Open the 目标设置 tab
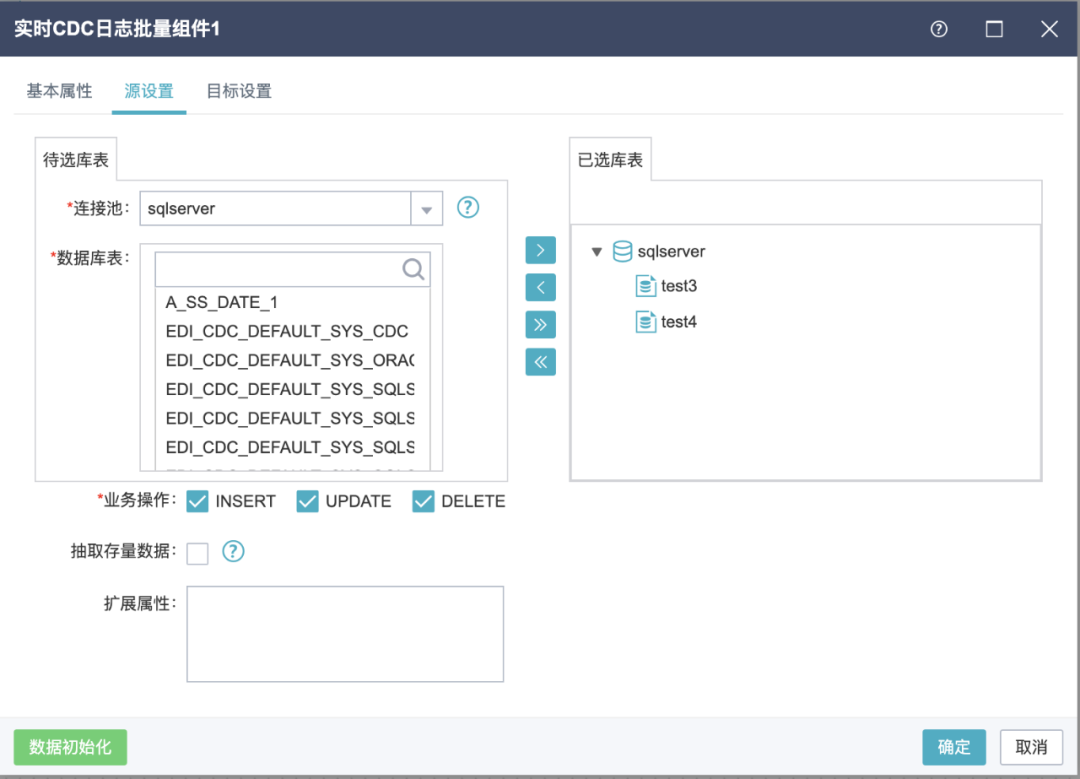This screenshot has height=779, width=1080. point(239,91)
